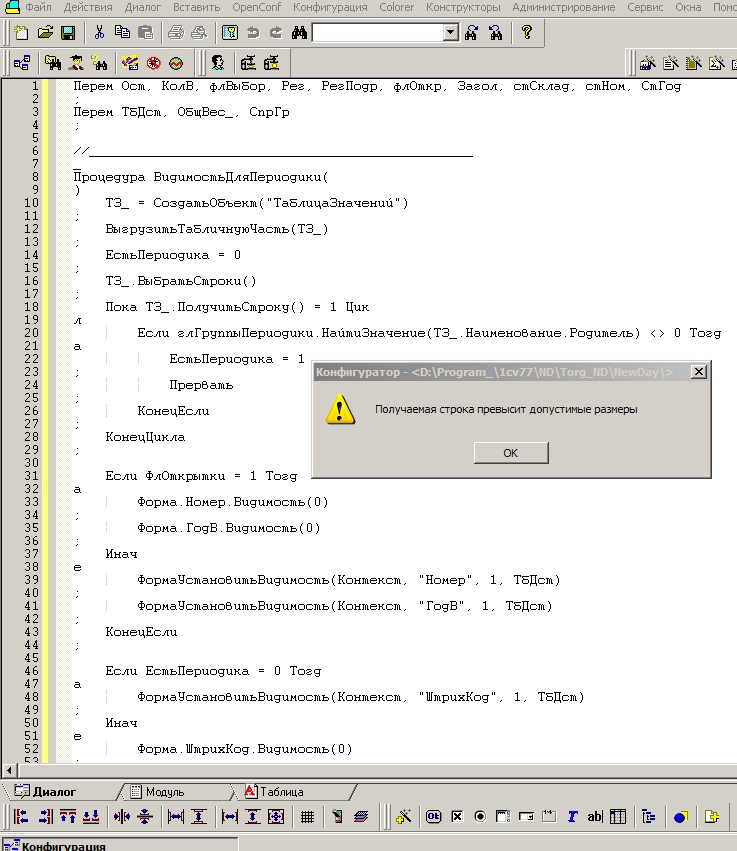Open the Конструкторы menu
Viewport: 737px width, 851px height.
[x=463, y=7]
